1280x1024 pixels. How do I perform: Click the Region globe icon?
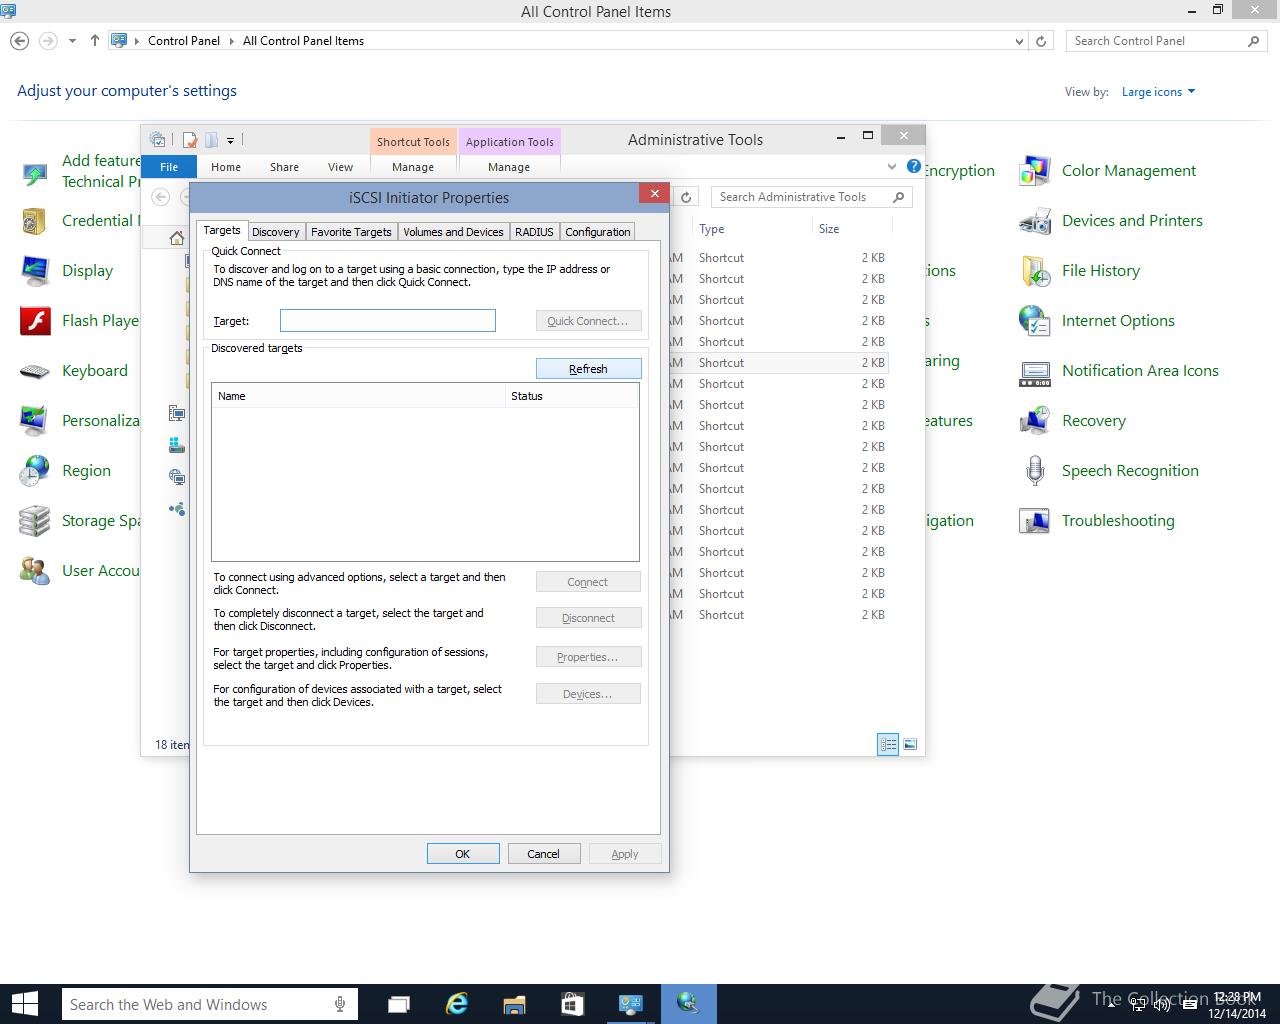coord(34,471)
